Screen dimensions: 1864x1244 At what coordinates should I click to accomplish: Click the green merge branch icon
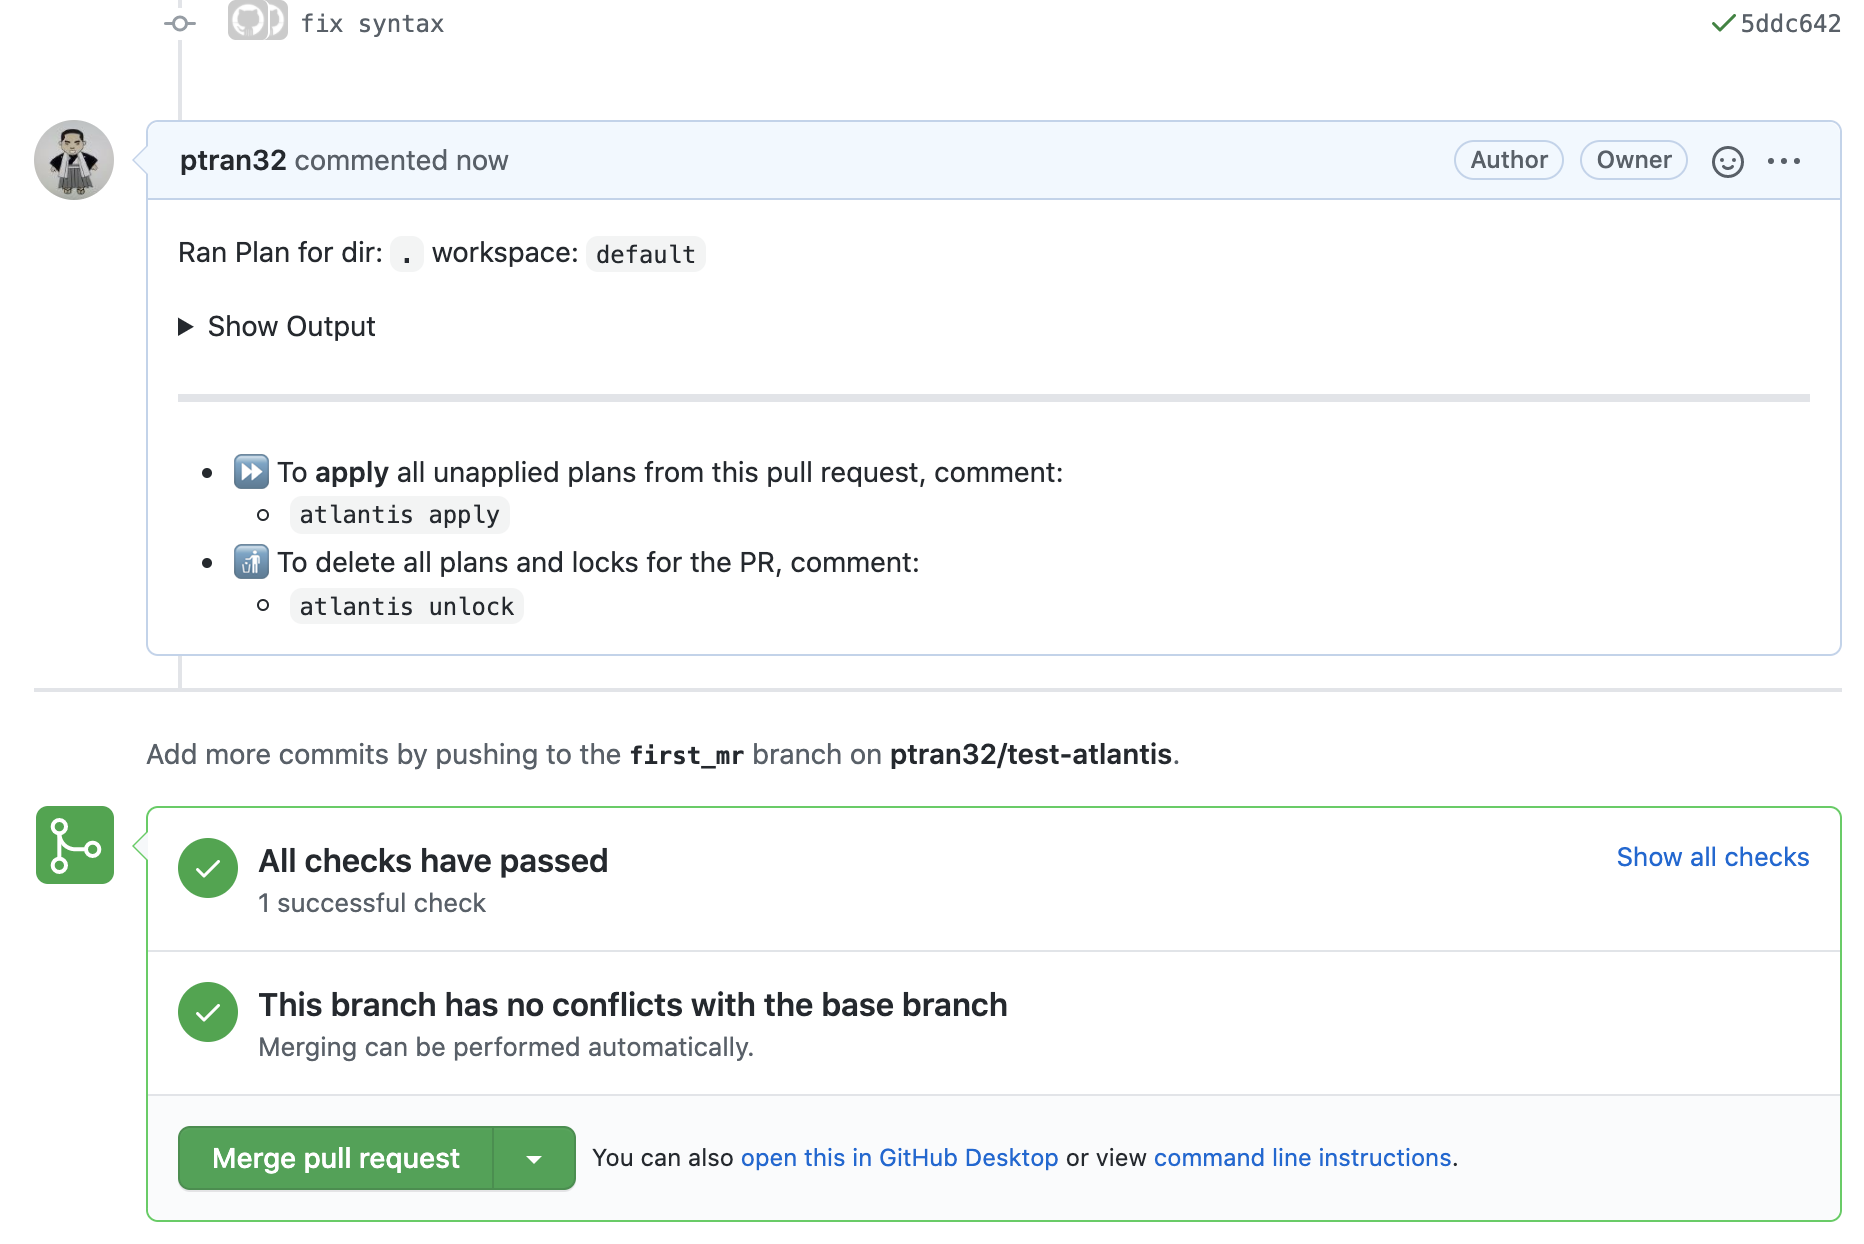(x=75, y=845)
